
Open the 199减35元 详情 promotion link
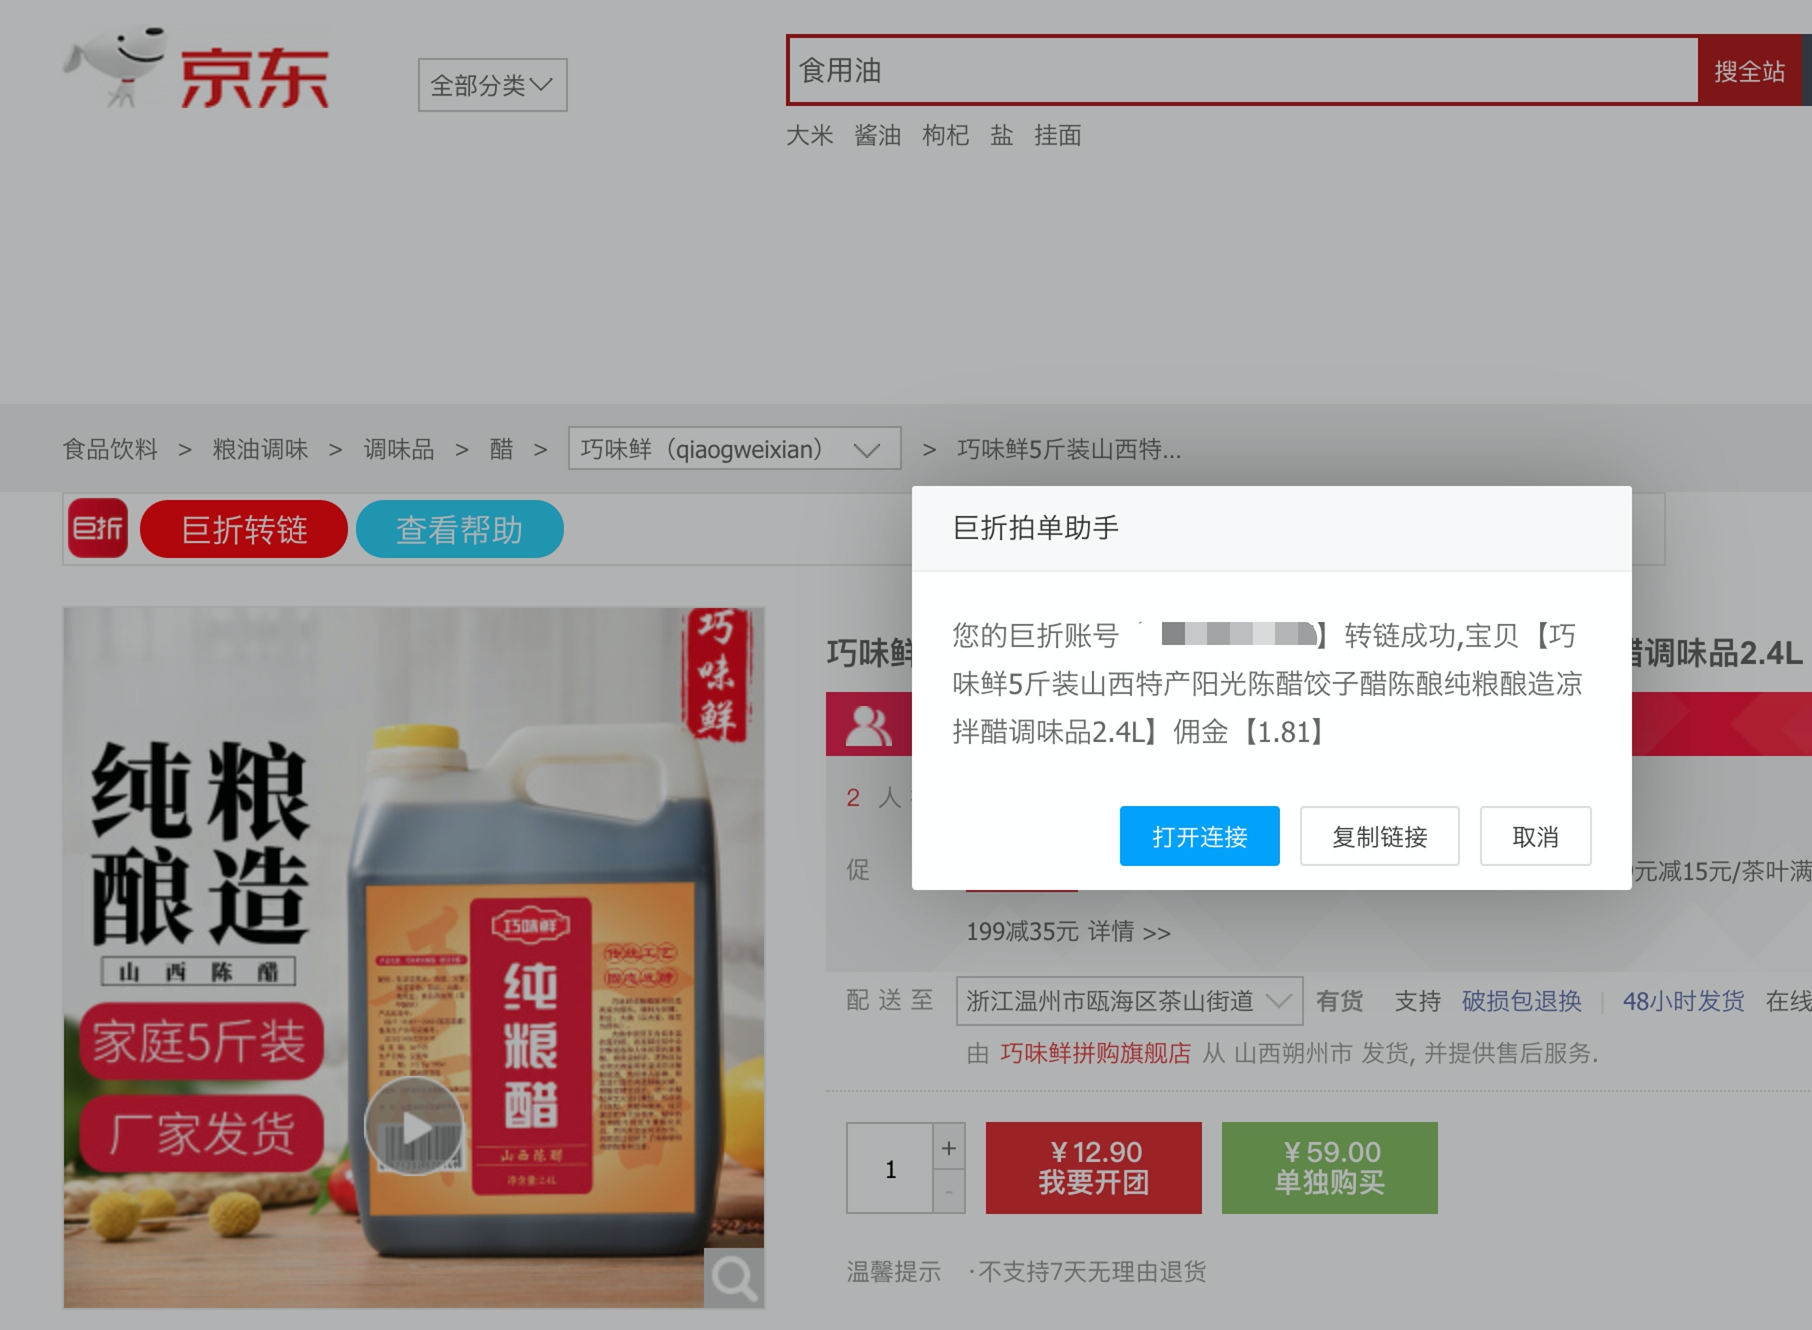coord(1068,932)
